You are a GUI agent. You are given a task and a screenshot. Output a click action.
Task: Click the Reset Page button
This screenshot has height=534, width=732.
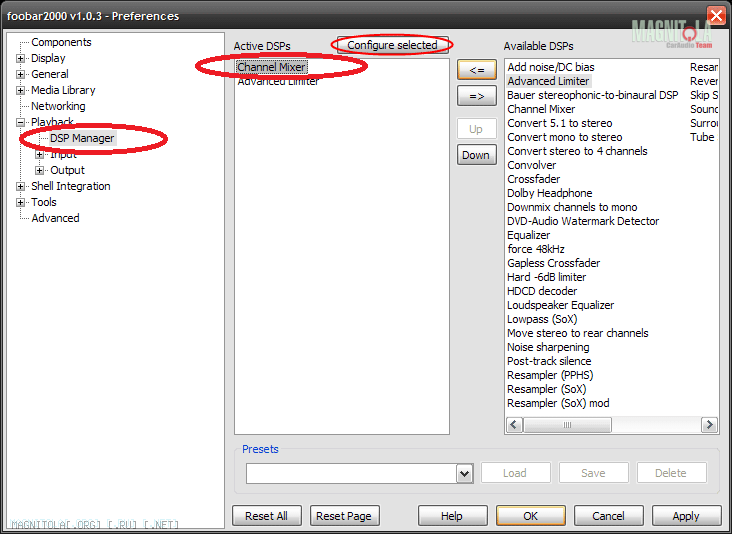coord(345,516)
